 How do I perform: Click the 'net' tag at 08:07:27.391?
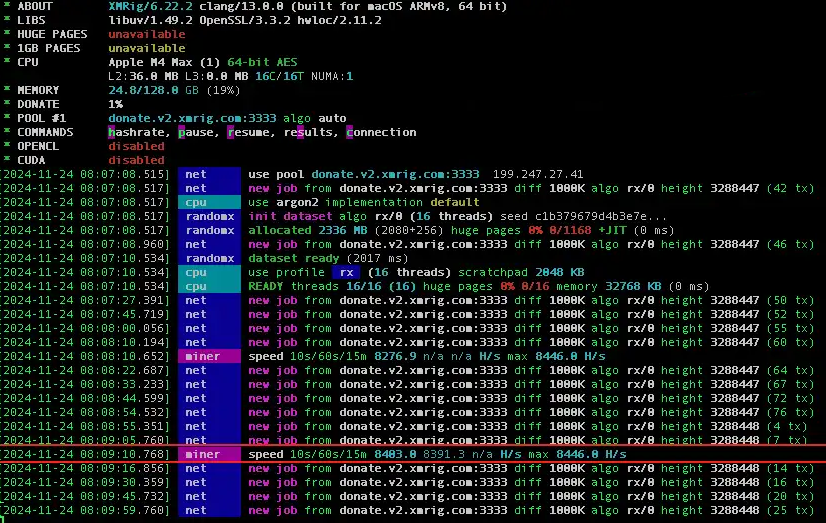coord(209,300)
